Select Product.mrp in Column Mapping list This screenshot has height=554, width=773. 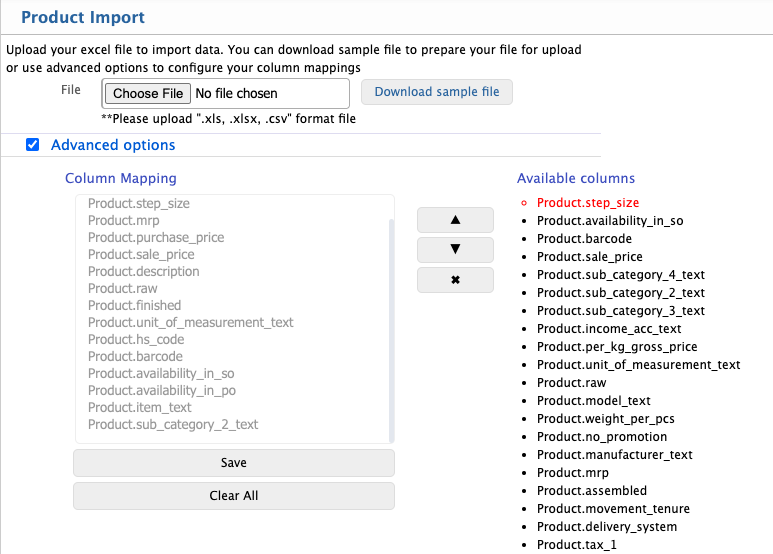click(124, 220)
